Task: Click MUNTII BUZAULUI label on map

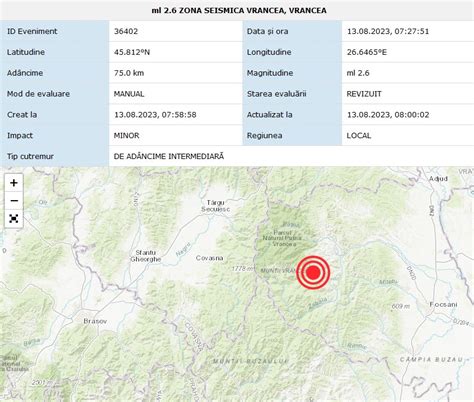Action: (x=250, y=361)
